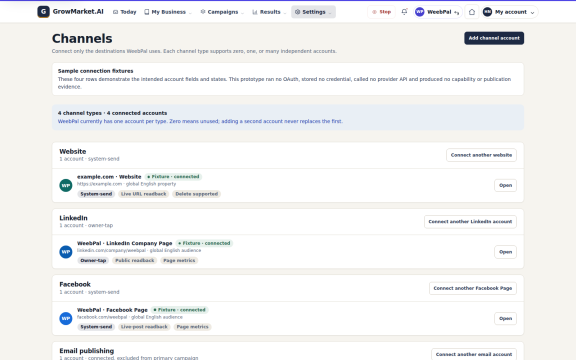This screenshot has width=576, height=360.
Task: Click the Facebook Page metrics tag
Action: (x=192, y=327)
